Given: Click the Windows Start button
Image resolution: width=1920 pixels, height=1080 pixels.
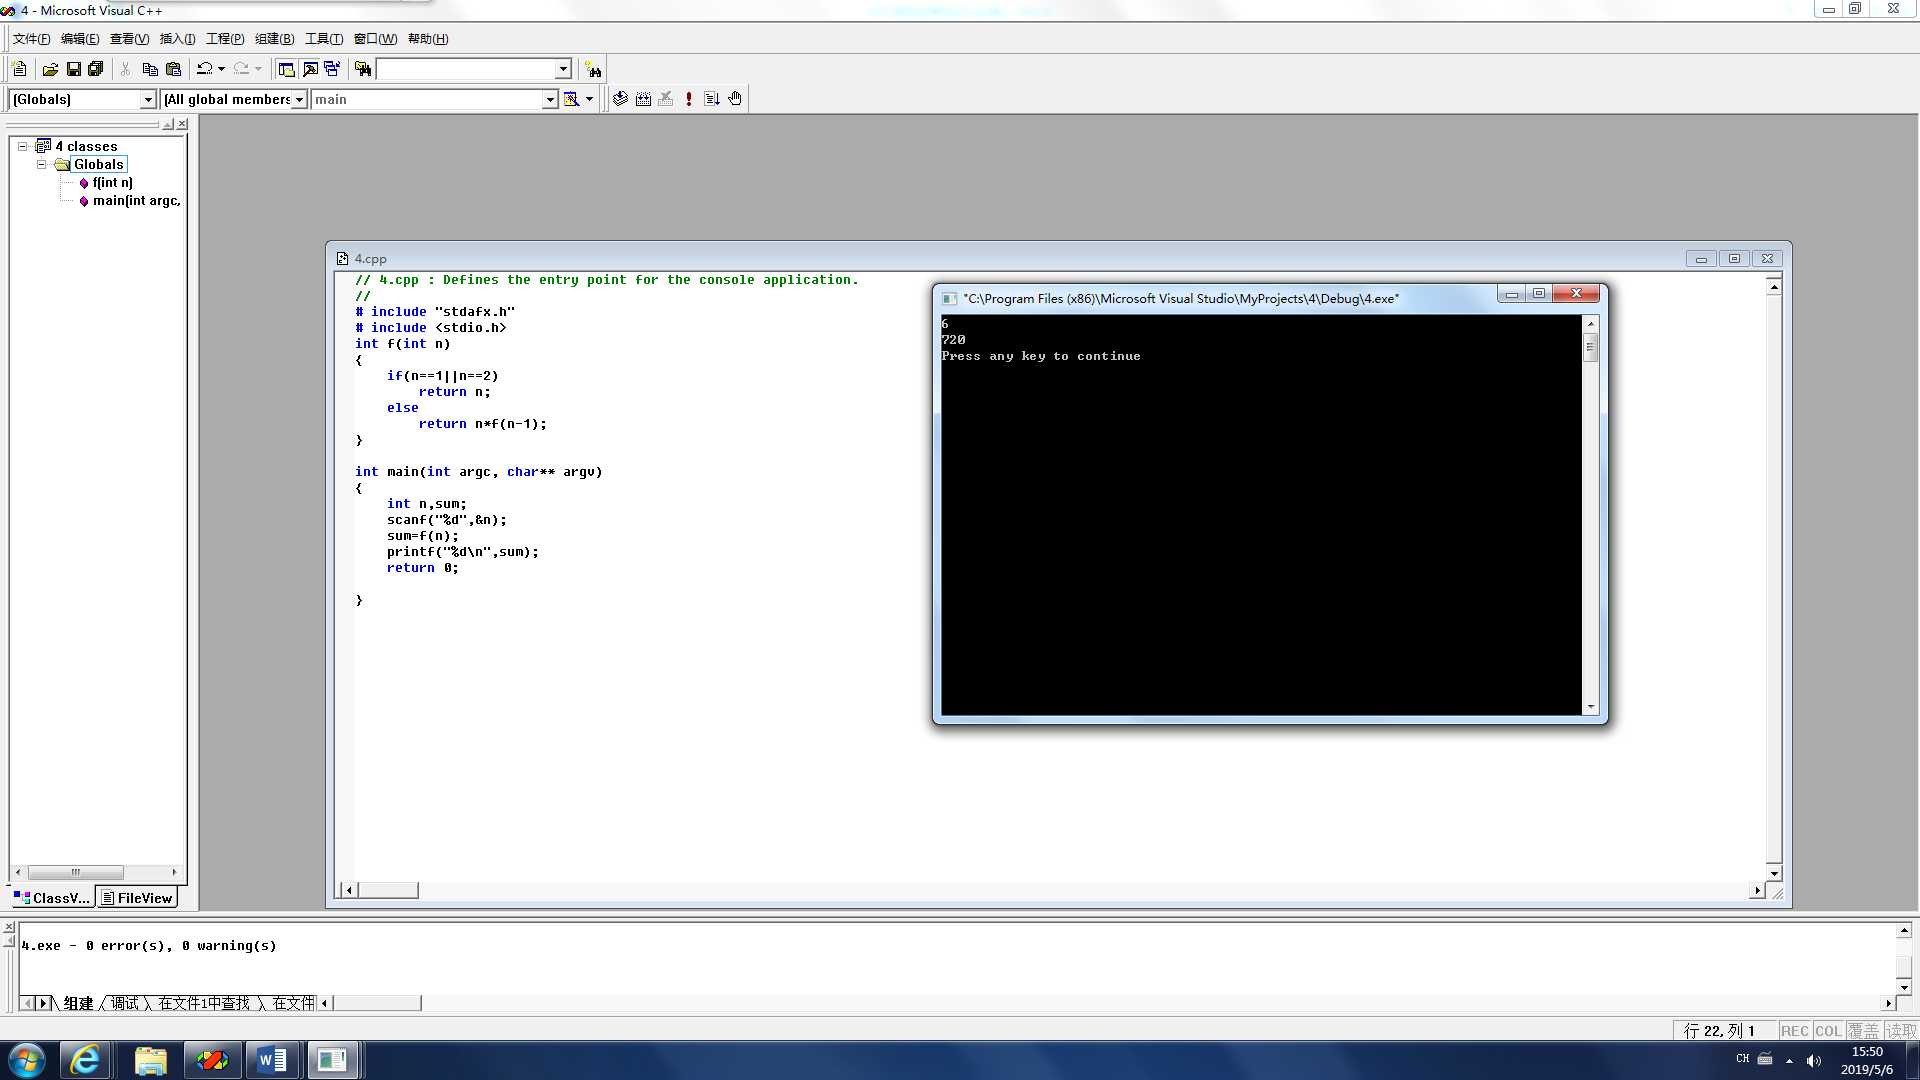Looking at the screenshot, I should (x=27, y=1060).
